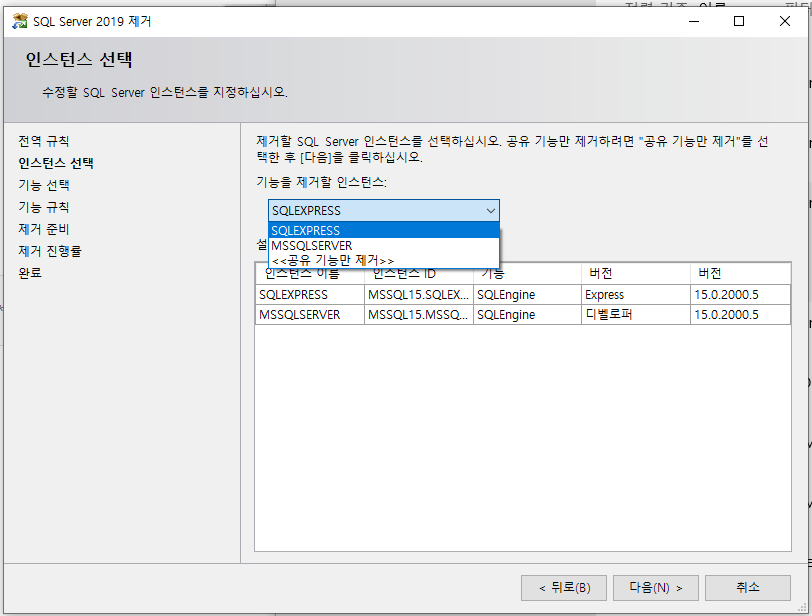Click the SQL Server setup icon in title bar

click(x=20, y=21)
